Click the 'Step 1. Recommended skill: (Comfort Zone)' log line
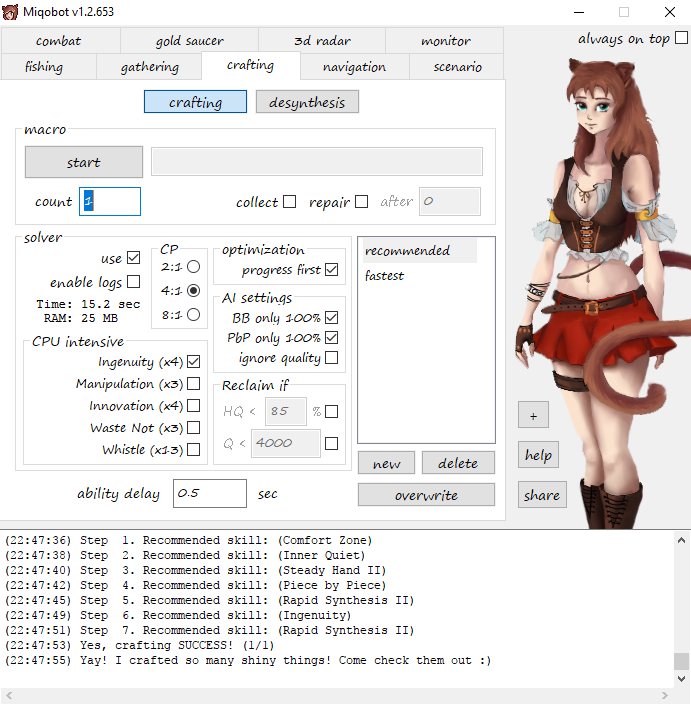The height and width of the screenshot is (704, 691). (x=189, y=540)
